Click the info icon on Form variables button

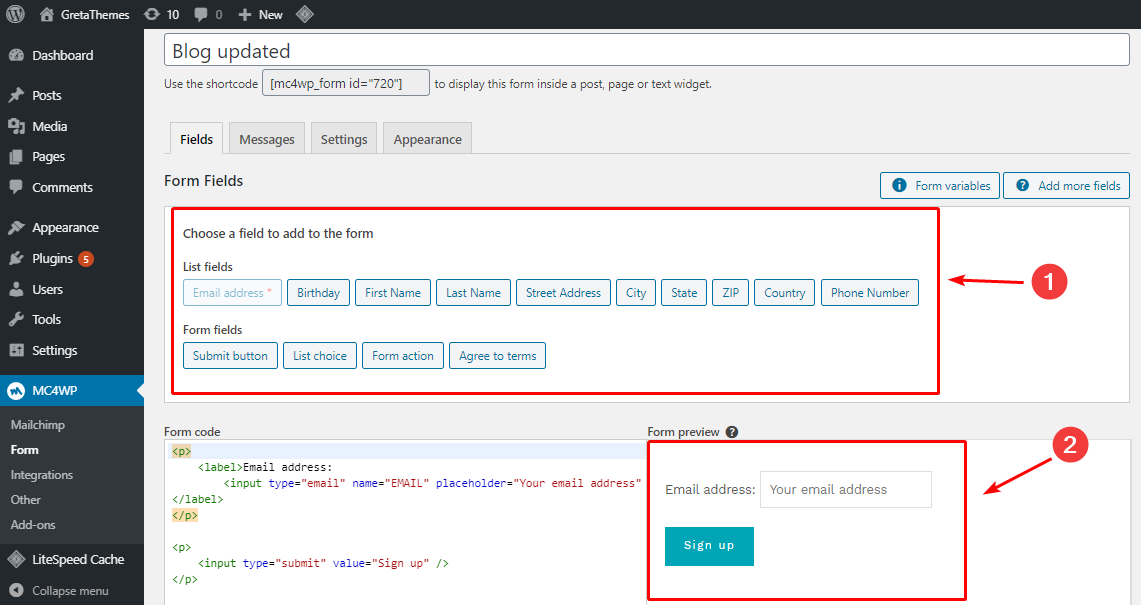pyautogui.click(x=900, y=185)
